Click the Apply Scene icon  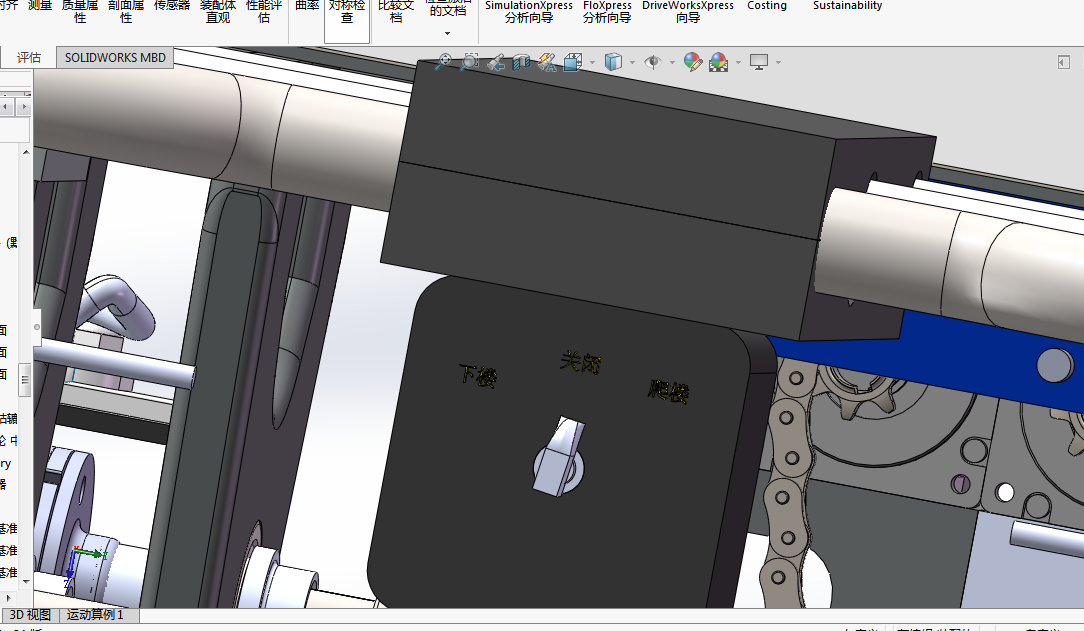(x=718, y=62)
